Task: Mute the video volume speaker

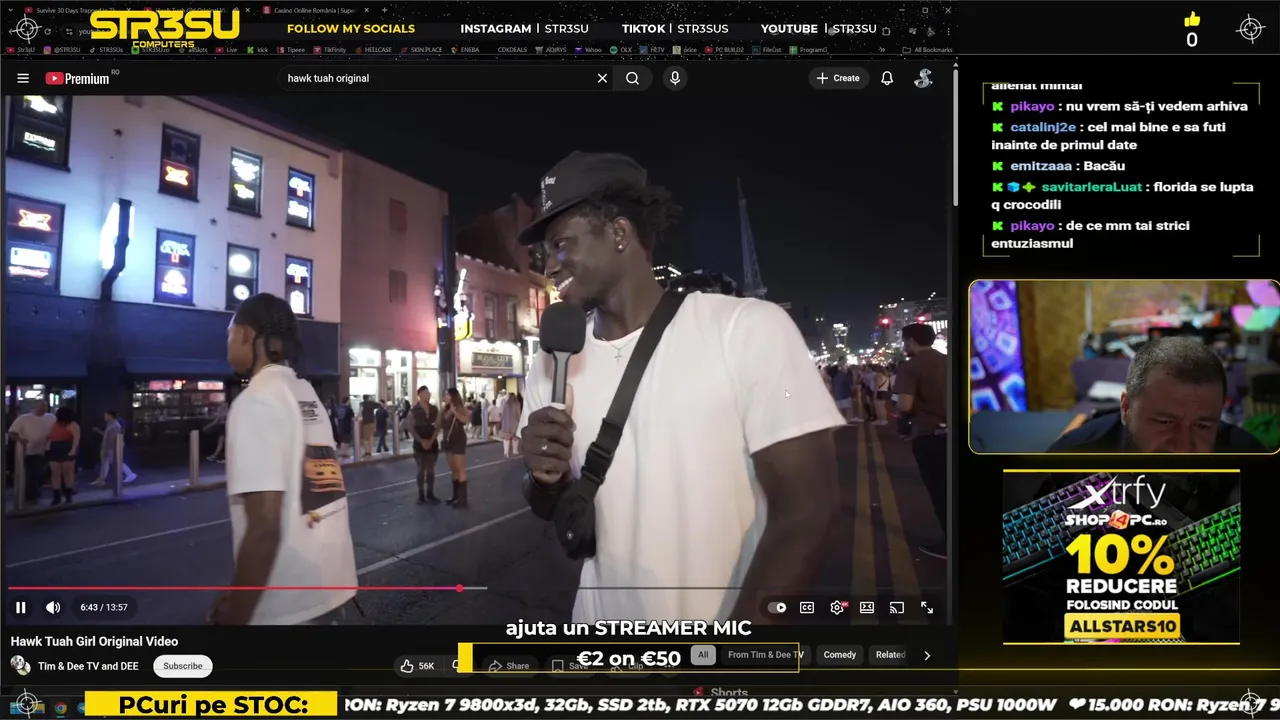Action: 53,607
